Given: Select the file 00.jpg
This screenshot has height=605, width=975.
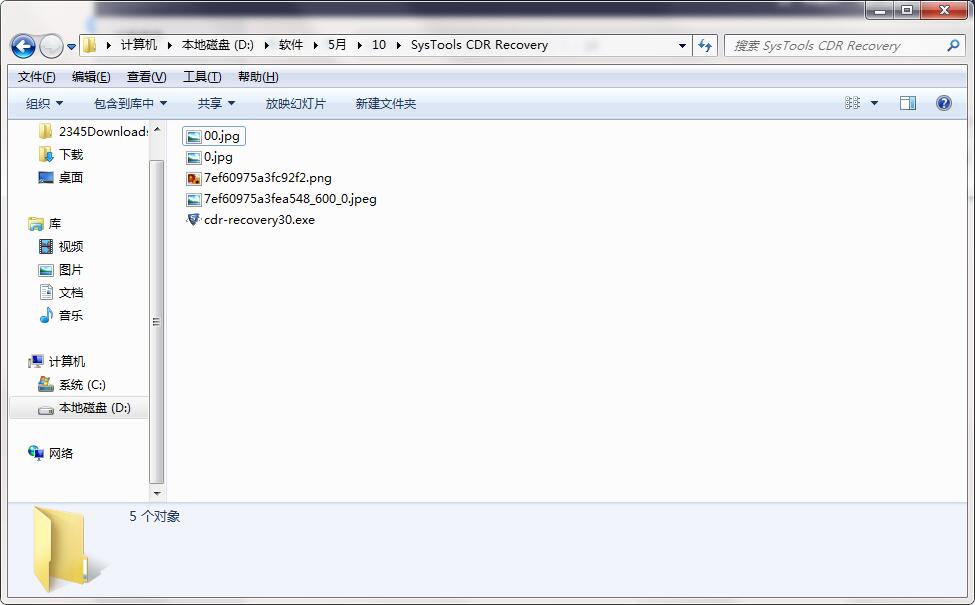Looking at the screenshot, I should [214, 136].
